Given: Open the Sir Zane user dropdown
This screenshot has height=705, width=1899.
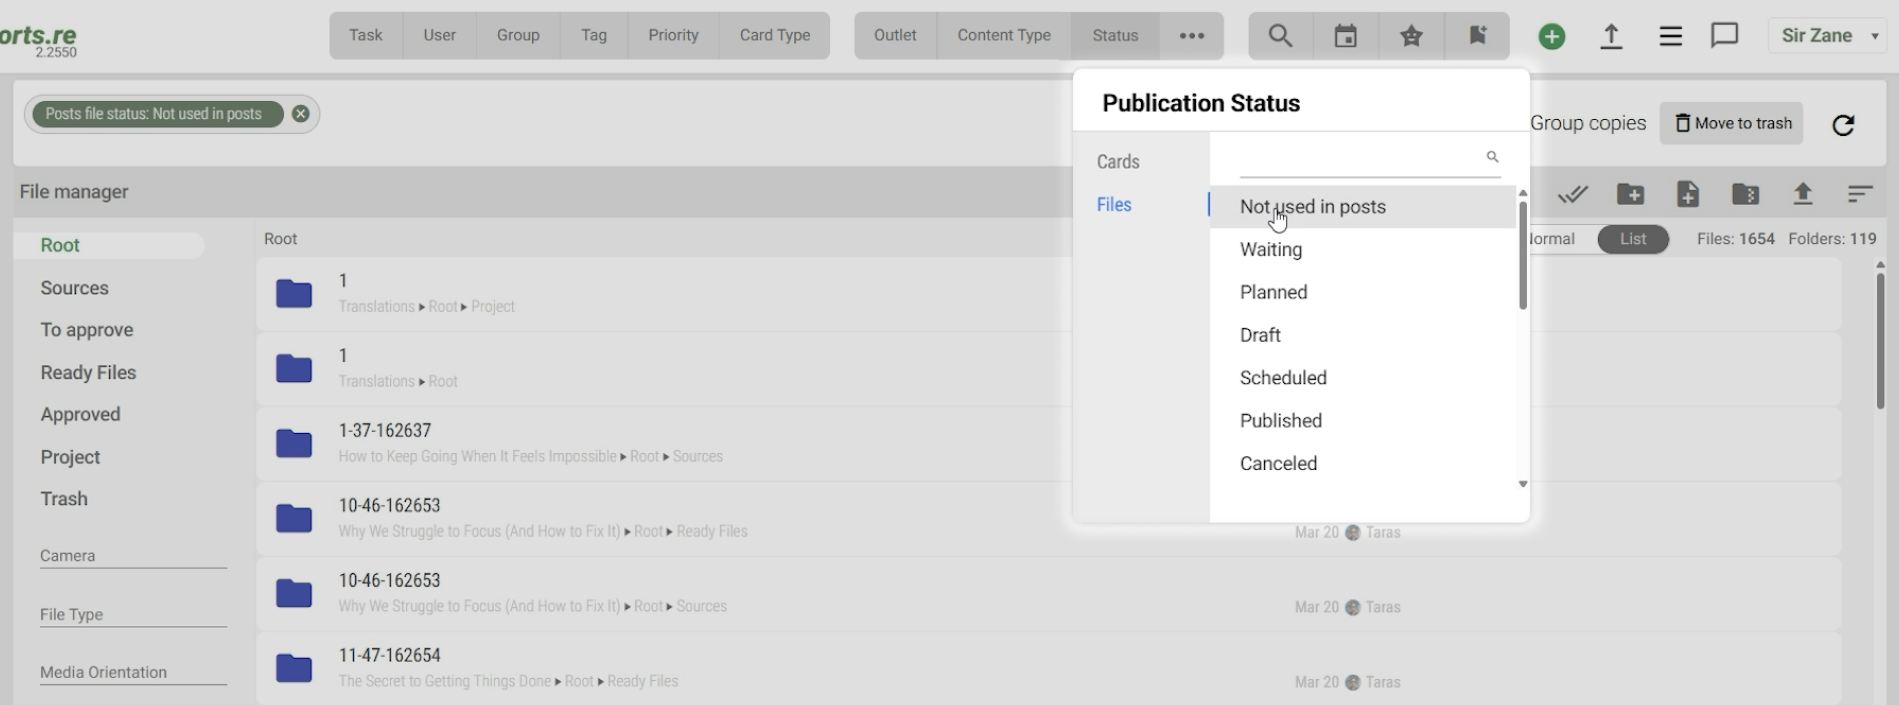Looking at the screenshot, I should [1829, 36].
